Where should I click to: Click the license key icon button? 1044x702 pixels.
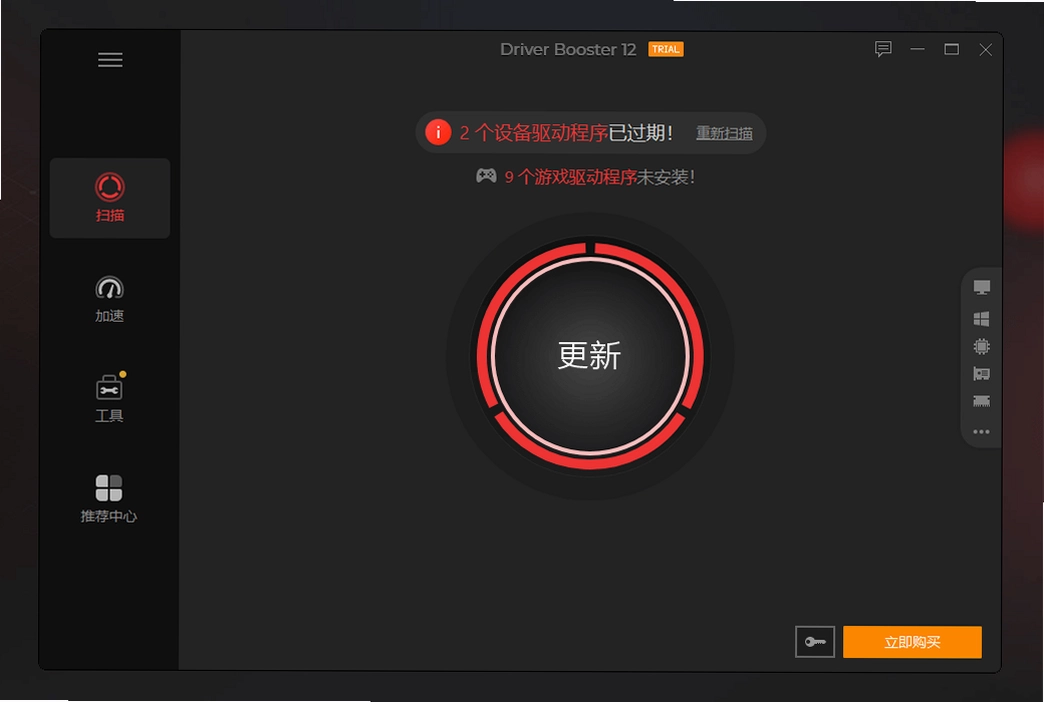pyautogui.click(x=815, y=642)
